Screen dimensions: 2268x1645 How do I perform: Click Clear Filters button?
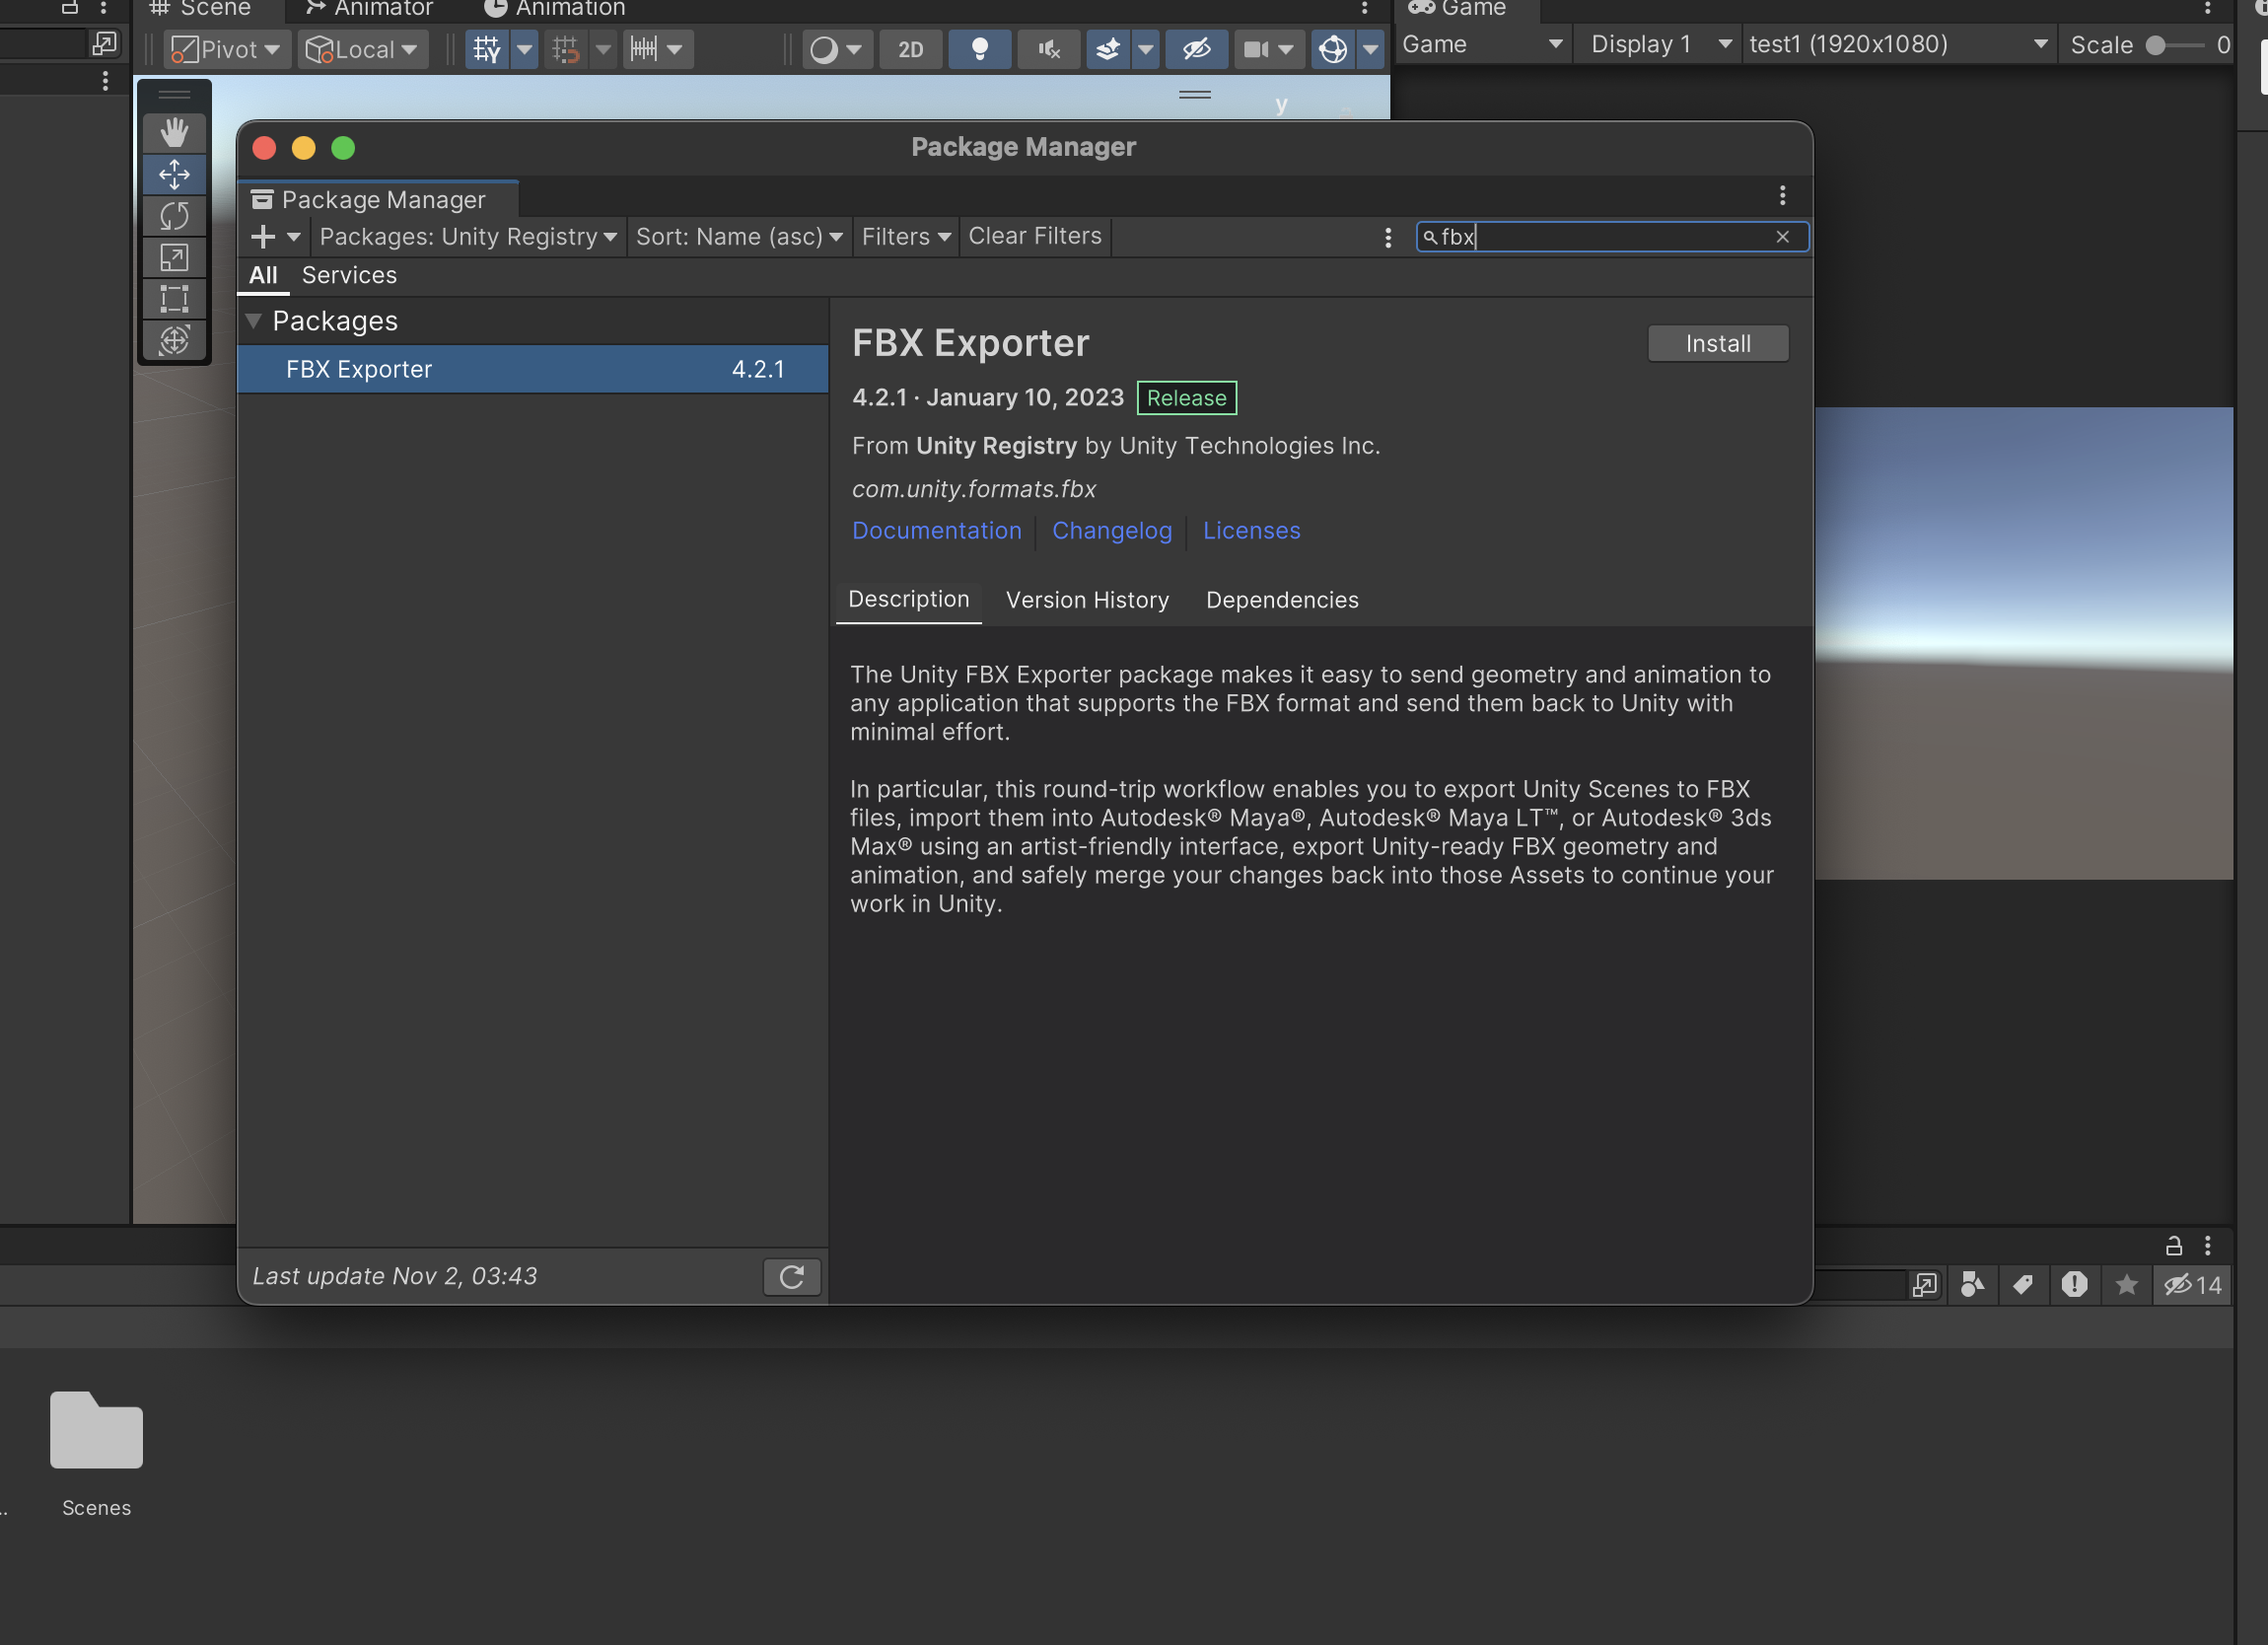point(1035,236)
